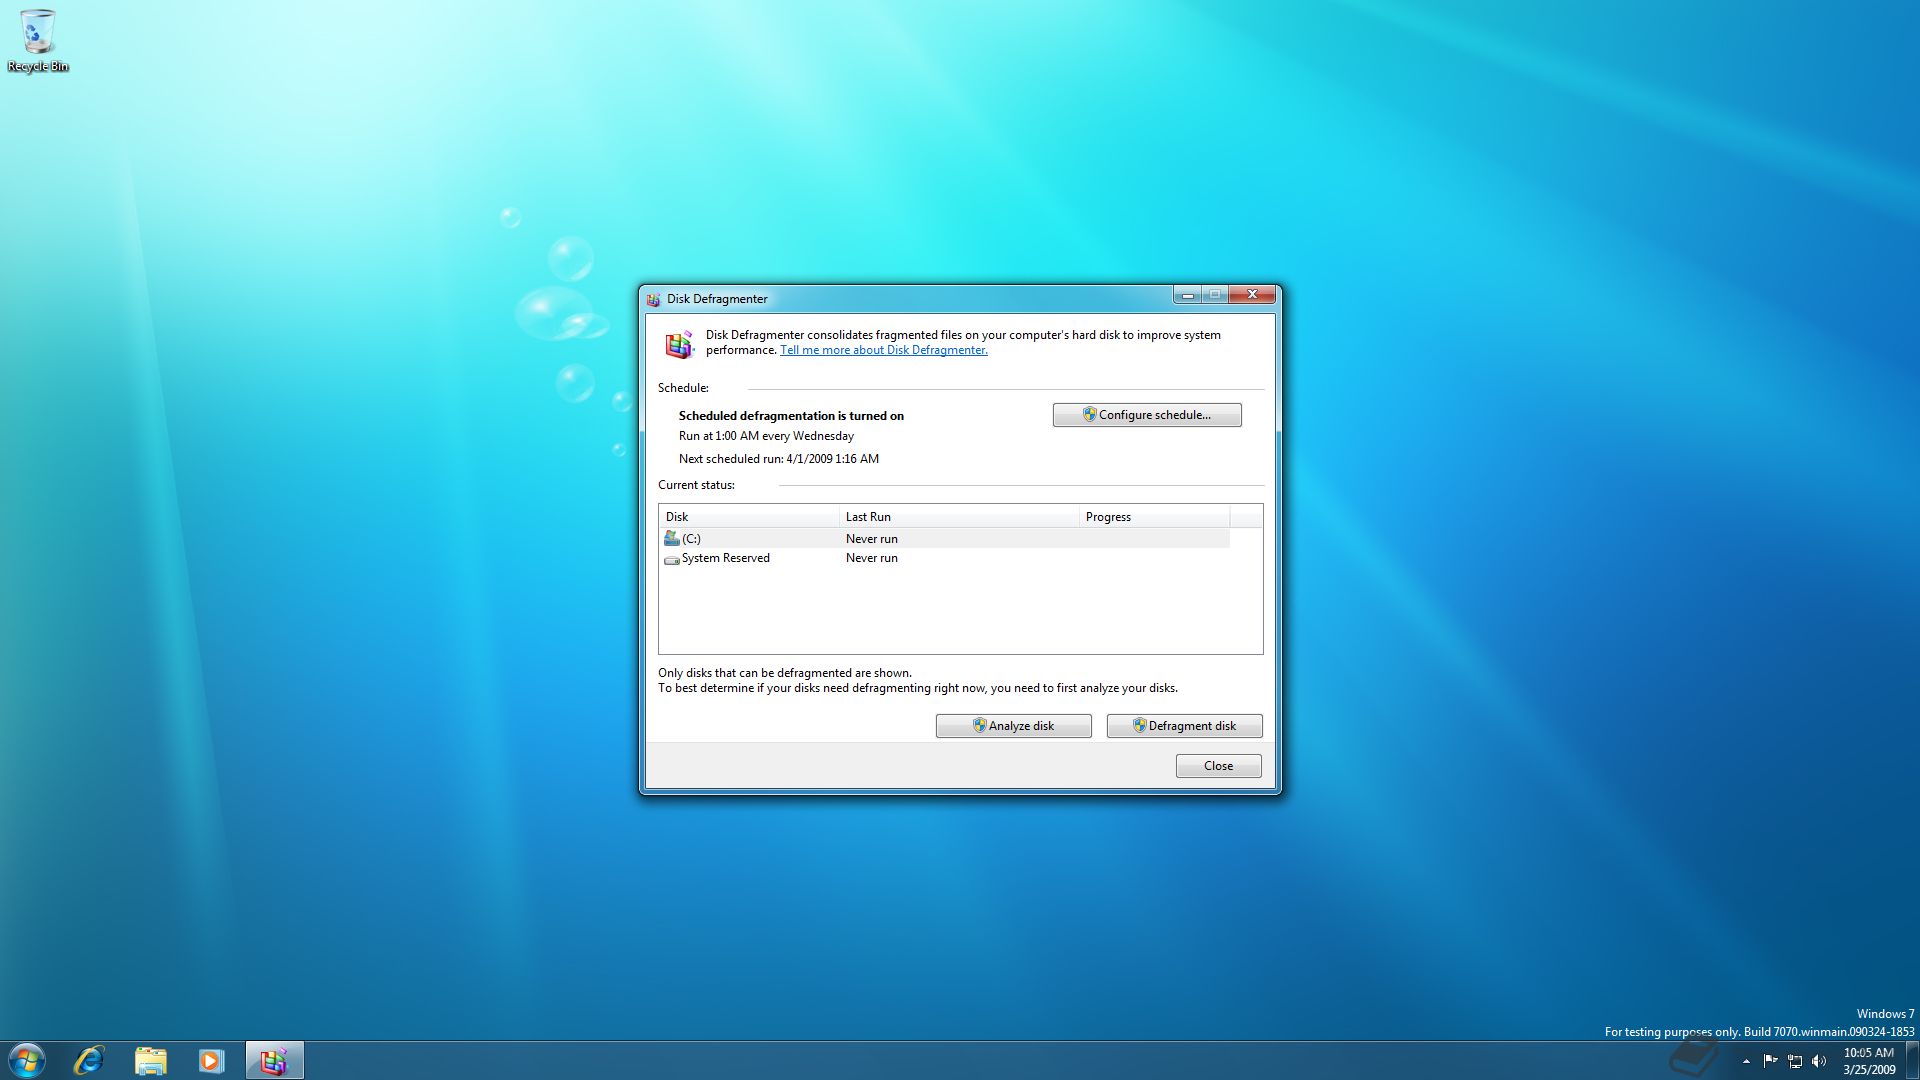Click Never run in the (C:) row
Screen dimensions: 1920x1080
pyautogui.click(x=871, y=539)
